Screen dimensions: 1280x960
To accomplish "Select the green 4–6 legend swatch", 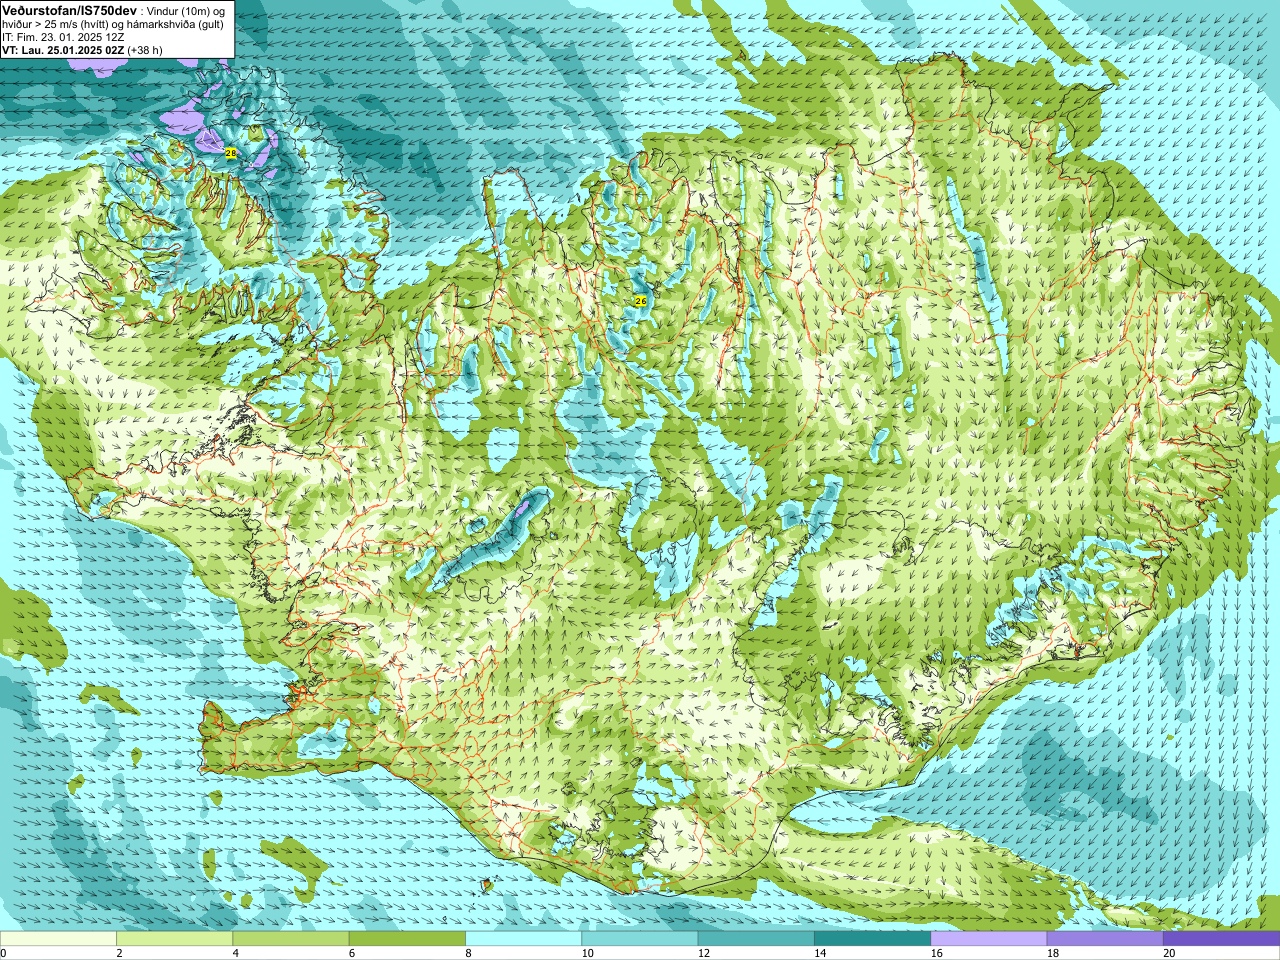I will pos(290,939).
